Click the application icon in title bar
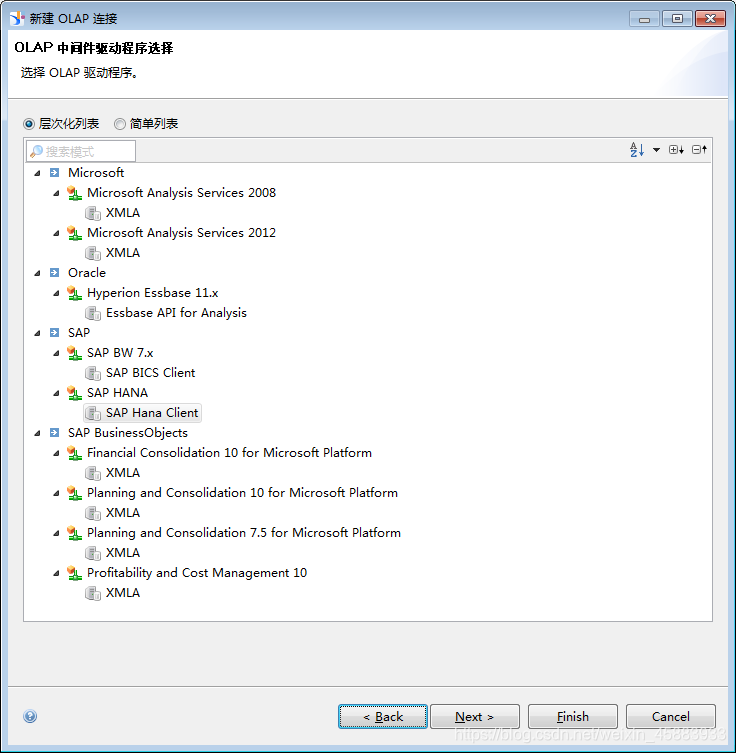Screen dimensions: 736x753 click(x=17, y=18)
